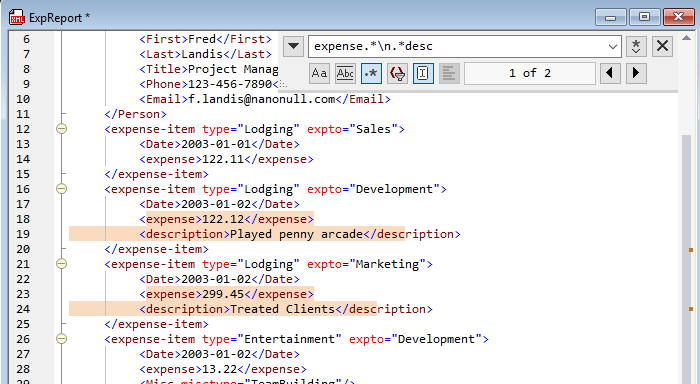
Task: Click the '1 of 2' match counter
Action: (530, 73)
